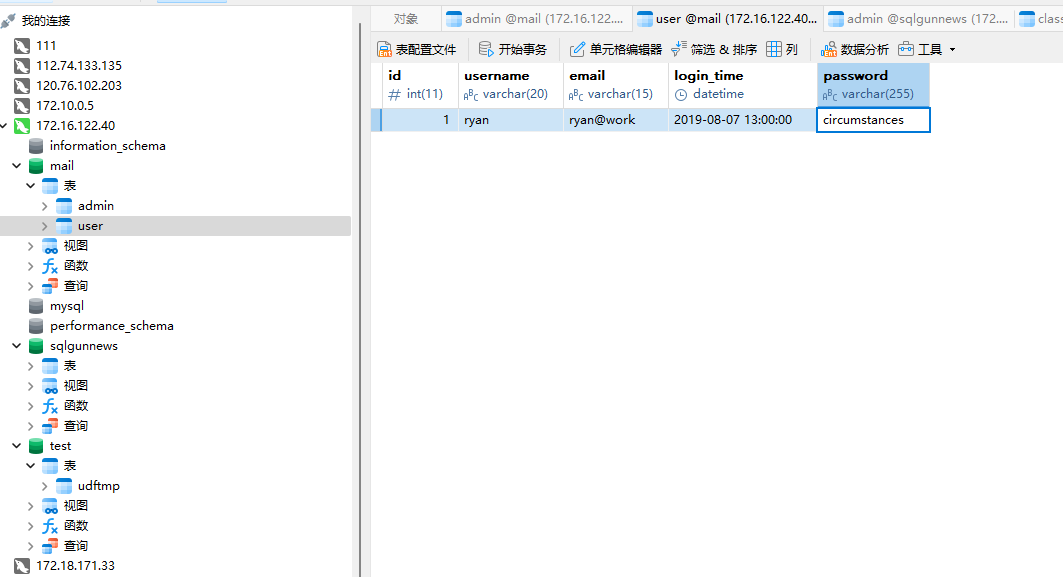
Task: Click the performance_schema database icon
Action: (x=36, y=325)
